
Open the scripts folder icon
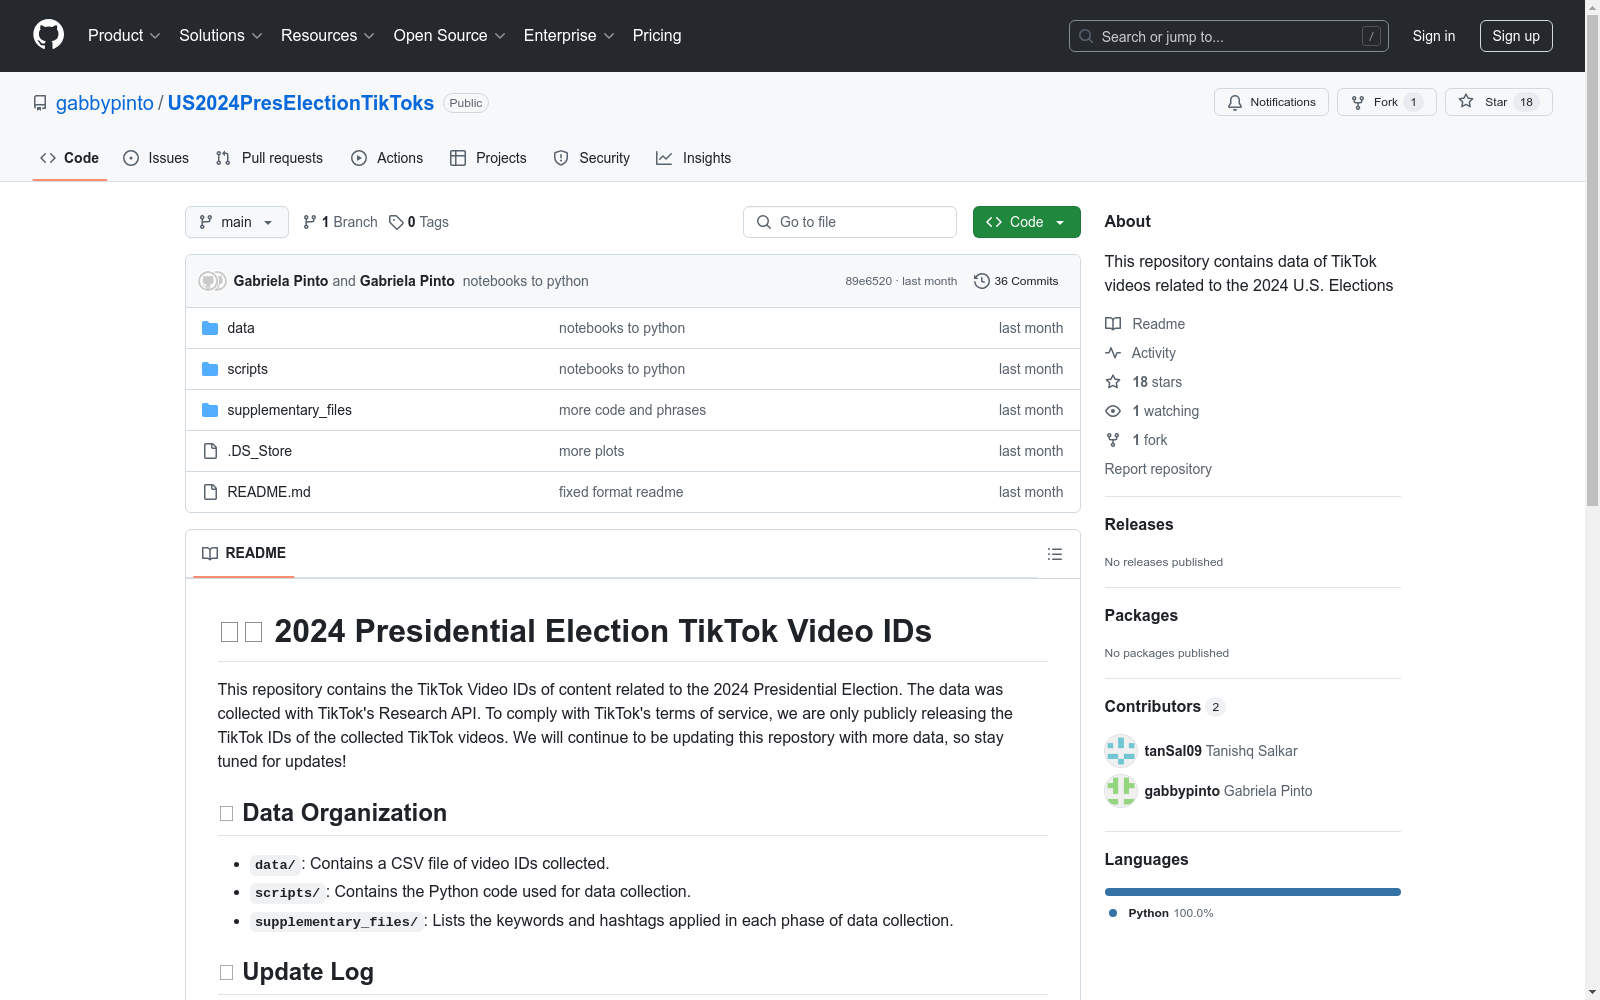[x=210, y=369]
